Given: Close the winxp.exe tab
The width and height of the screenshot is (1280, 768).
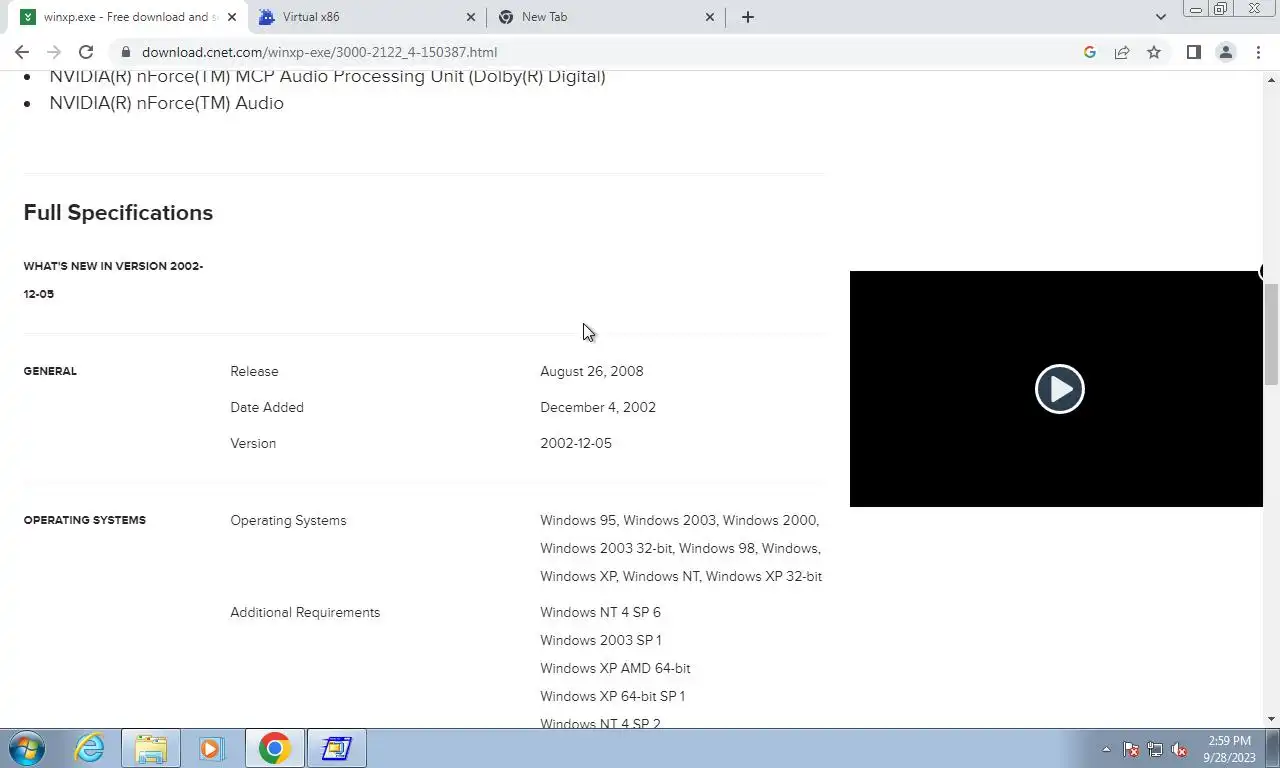Looking at the screenshot, I should 232,17.
